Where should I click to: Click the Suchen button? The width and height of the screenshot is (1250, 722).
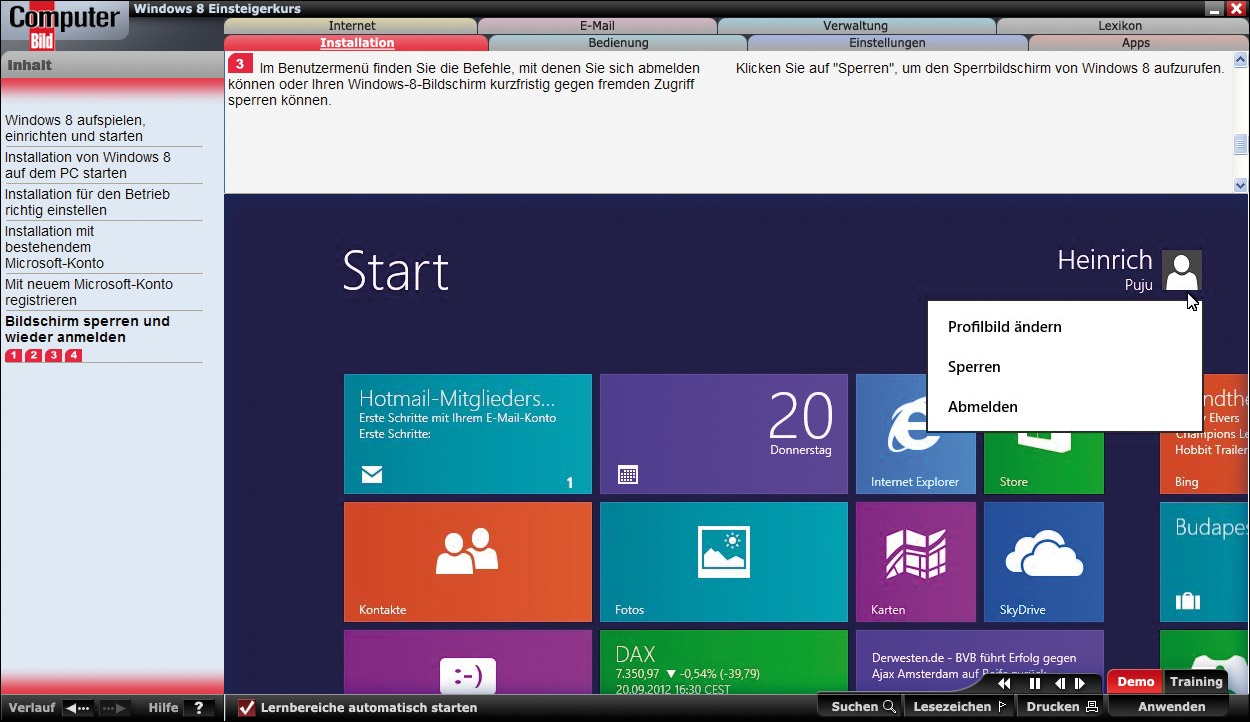coord(863,707)
